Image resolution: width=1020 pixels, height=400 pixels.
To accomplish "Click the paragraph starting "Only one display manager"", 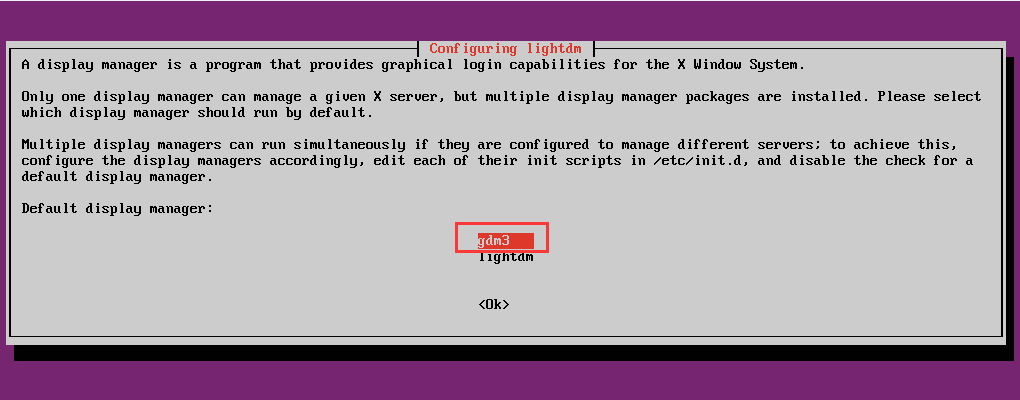I will tap(501, 104).
